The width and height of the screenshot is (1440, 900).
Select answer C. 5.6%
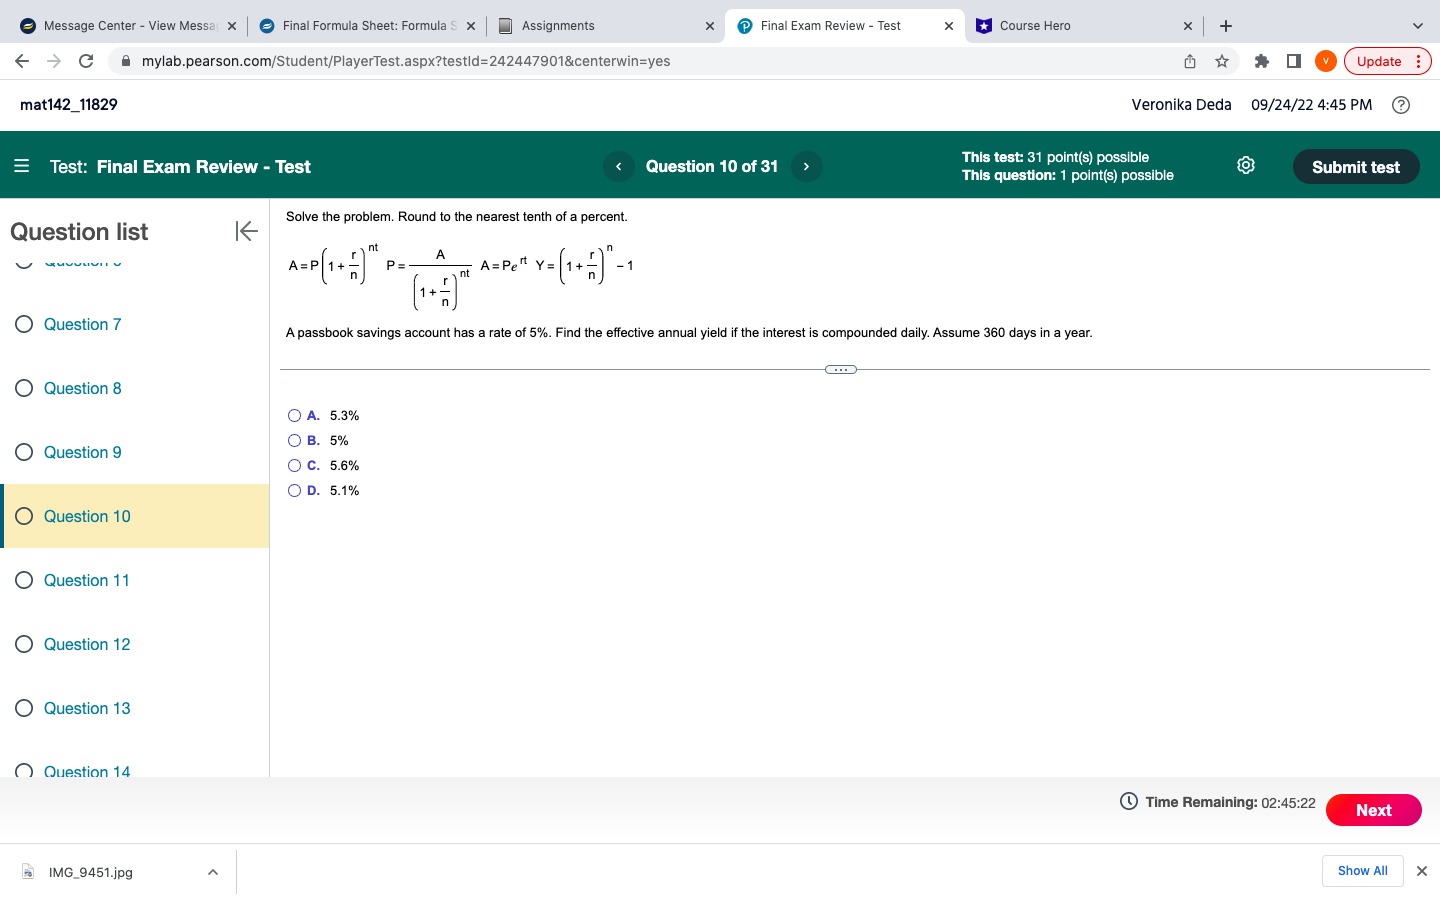tap(294, 466)
